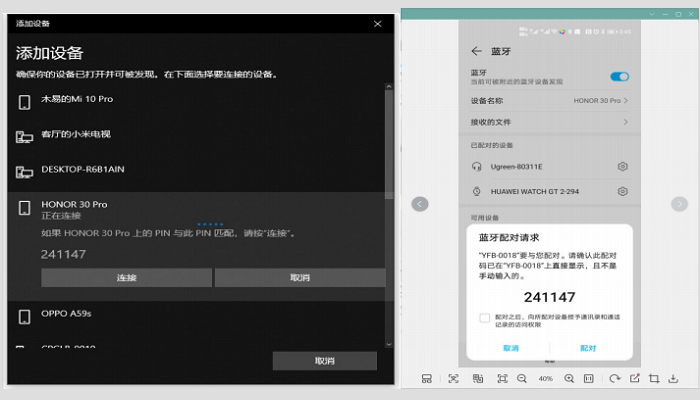The height and width of the screenshot is (400, 700).
Task: Click the PIN 241147 in Windows dialog
Action: (x=63, y=254)
